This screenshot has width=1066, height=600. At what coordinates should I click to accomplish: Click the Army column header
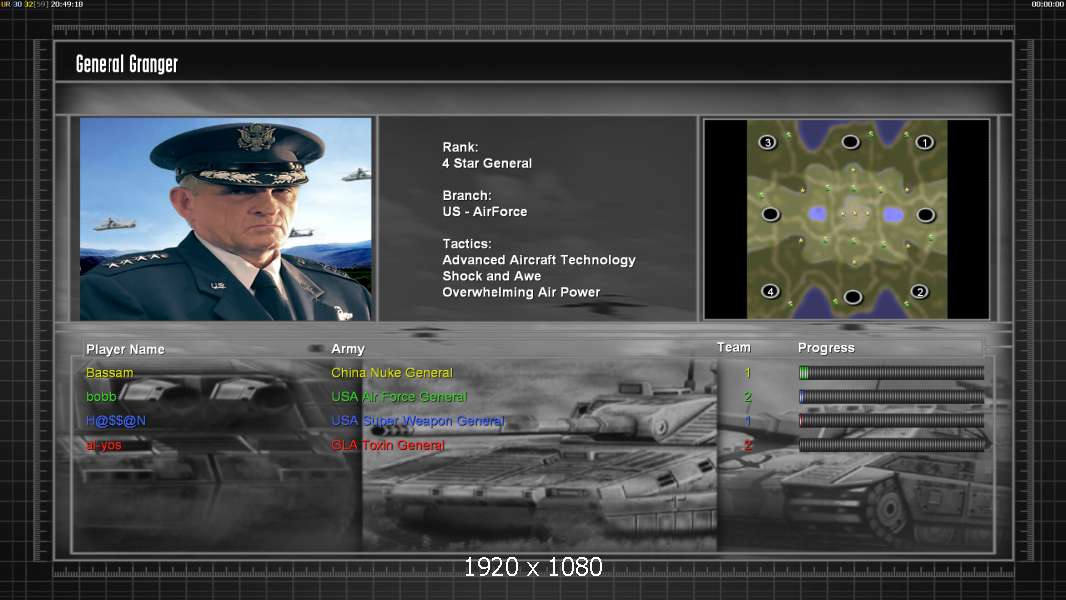click(348, 349)
